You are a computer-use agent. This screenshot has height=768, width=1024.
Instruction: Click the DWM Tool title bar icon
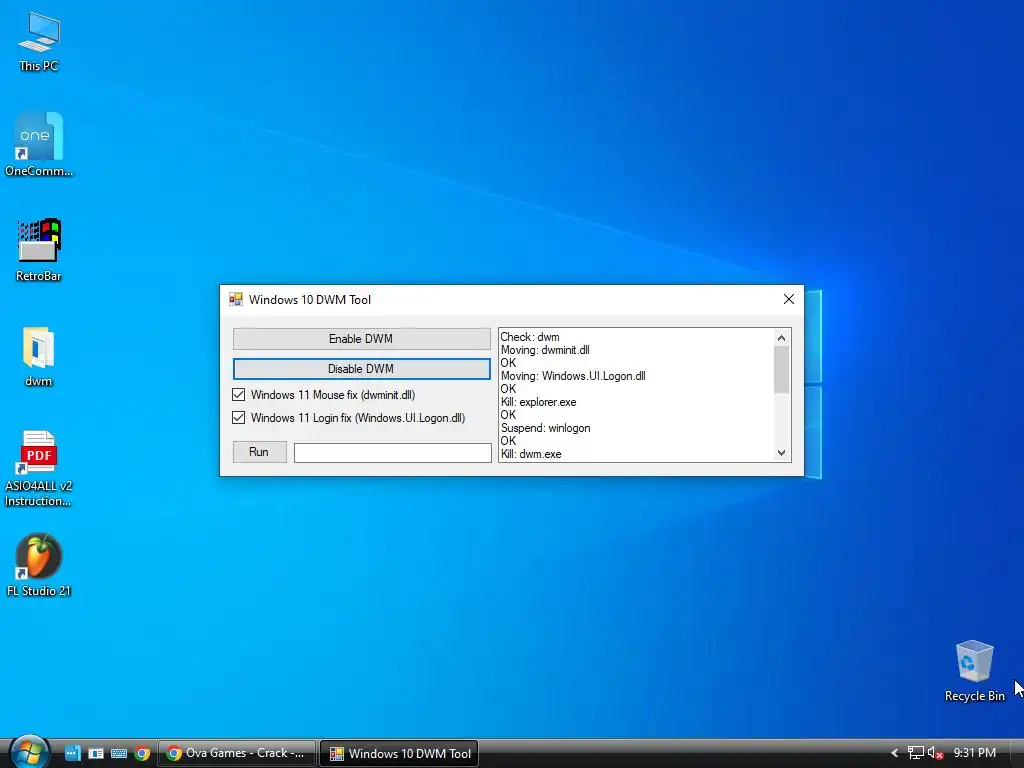point(236,300)
